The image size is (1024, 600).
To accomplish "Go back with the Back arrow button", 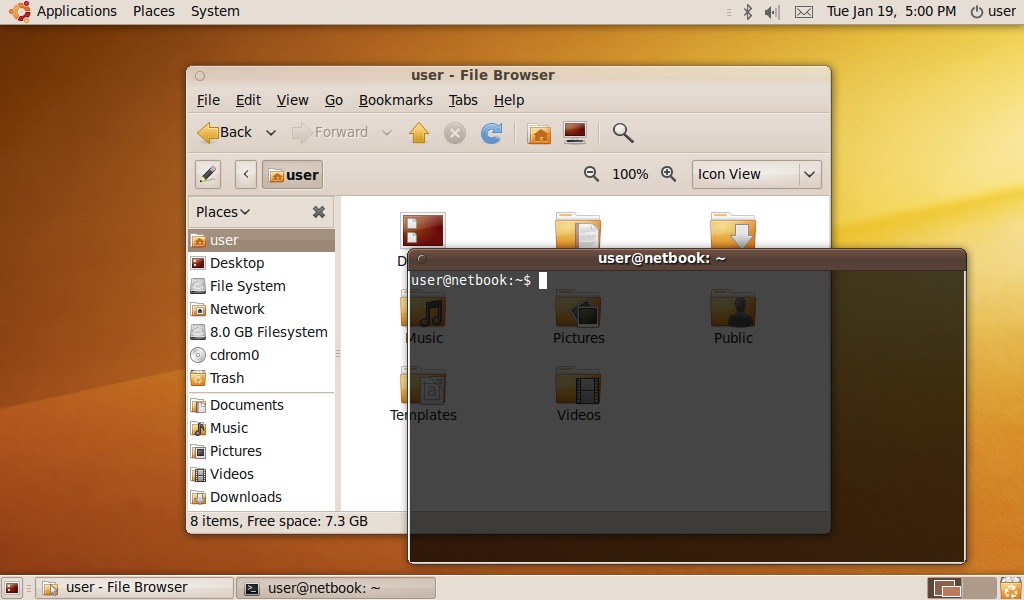I will [x=225, y=133].
